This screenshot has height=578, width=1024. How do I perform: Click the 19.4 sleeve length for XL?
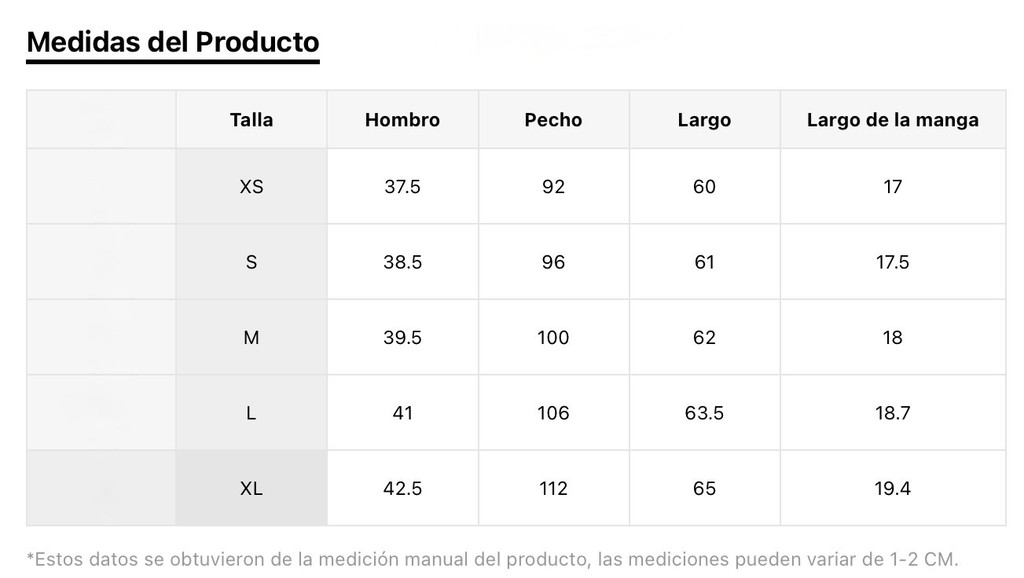click(x=893, y=489)
